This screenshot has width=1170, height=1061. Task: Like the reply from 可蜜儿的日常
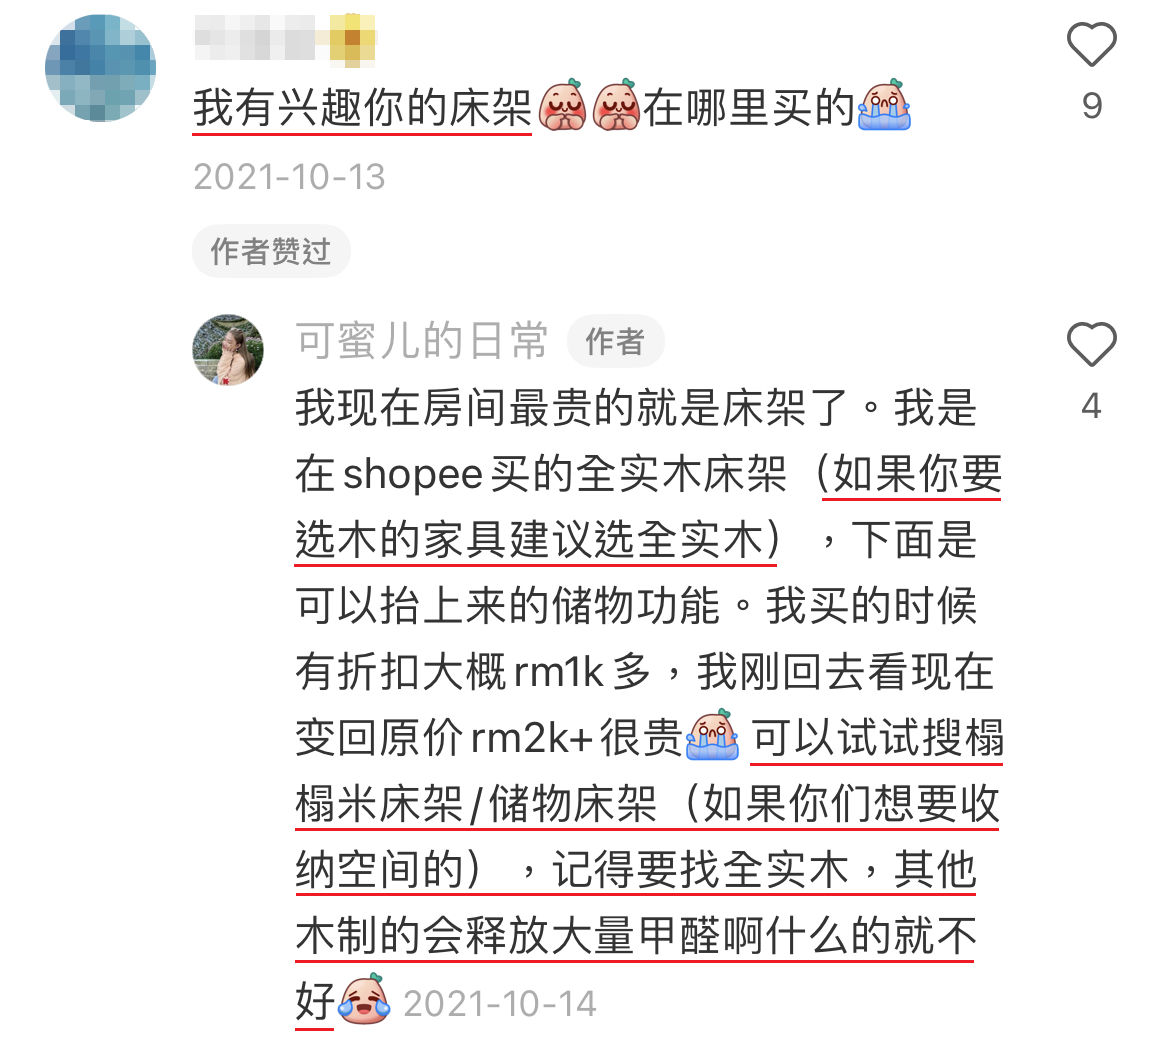coord(1091,344)
